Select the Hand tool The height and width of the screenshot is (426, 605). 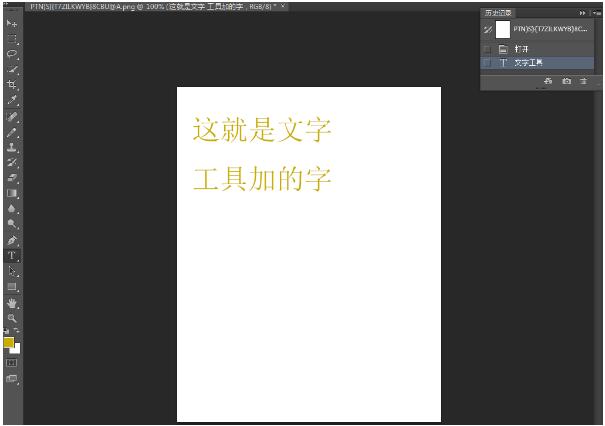[x=12, y=303]
